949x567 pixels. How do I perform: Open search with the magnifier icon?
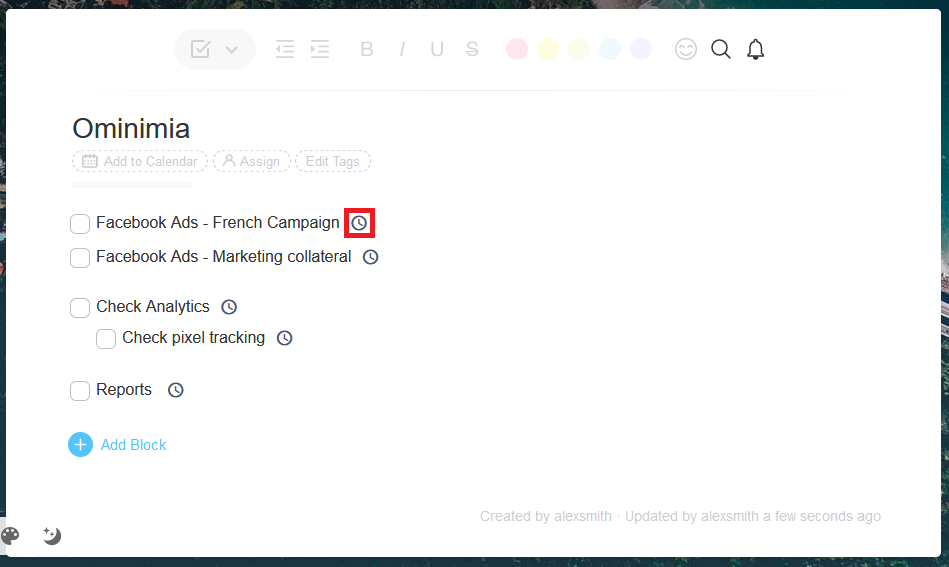(721, 49)
